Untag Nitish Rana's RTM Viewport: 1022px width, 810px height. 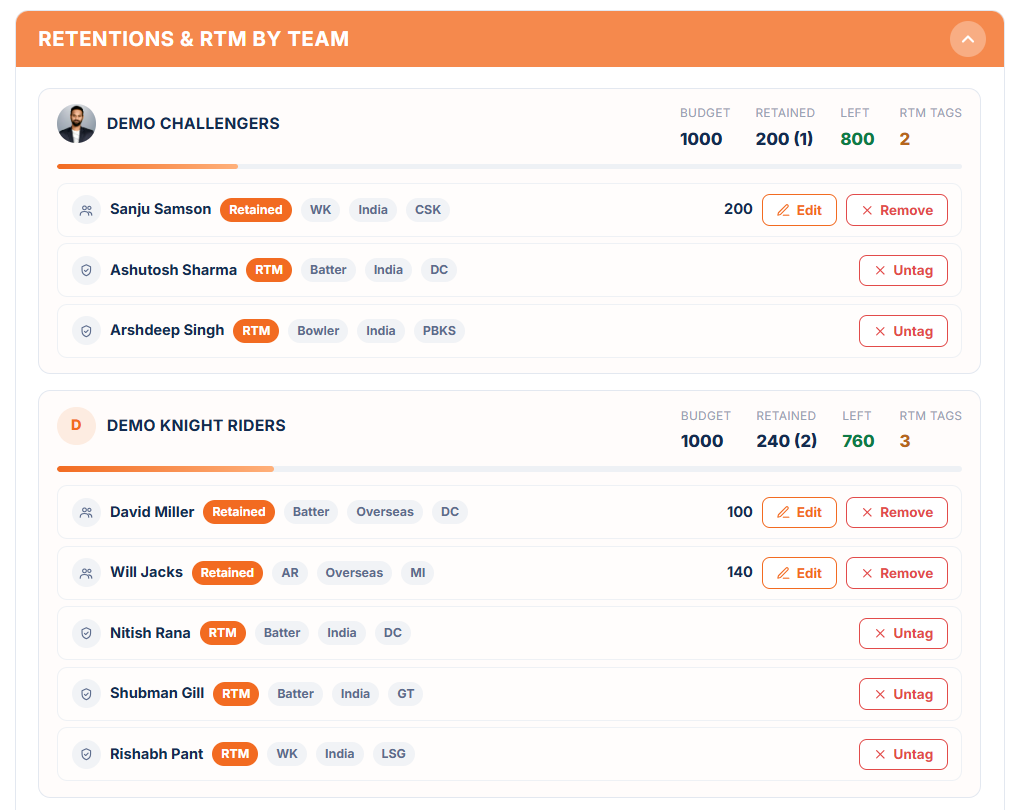(x=903, y=633)
